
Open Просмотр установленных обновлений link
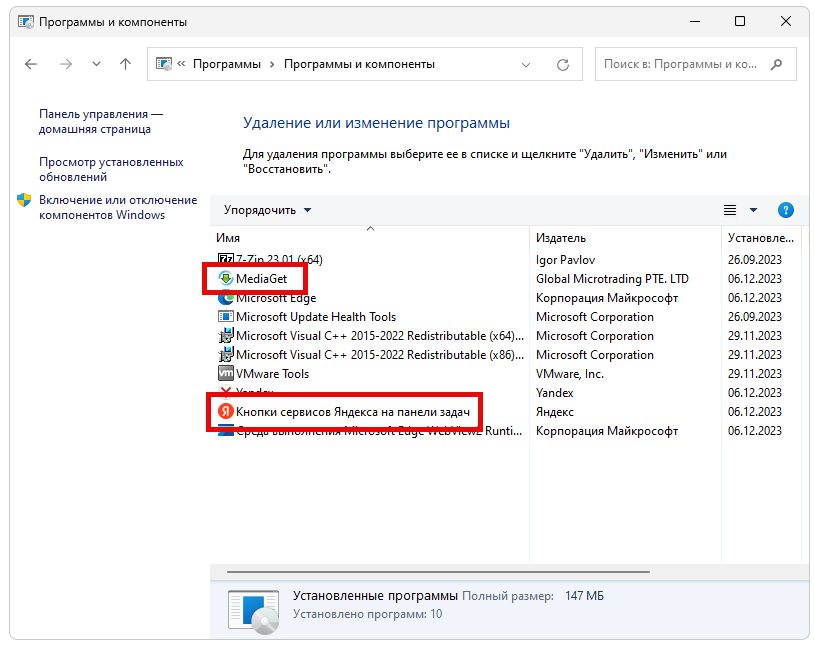tap(111, 169)
